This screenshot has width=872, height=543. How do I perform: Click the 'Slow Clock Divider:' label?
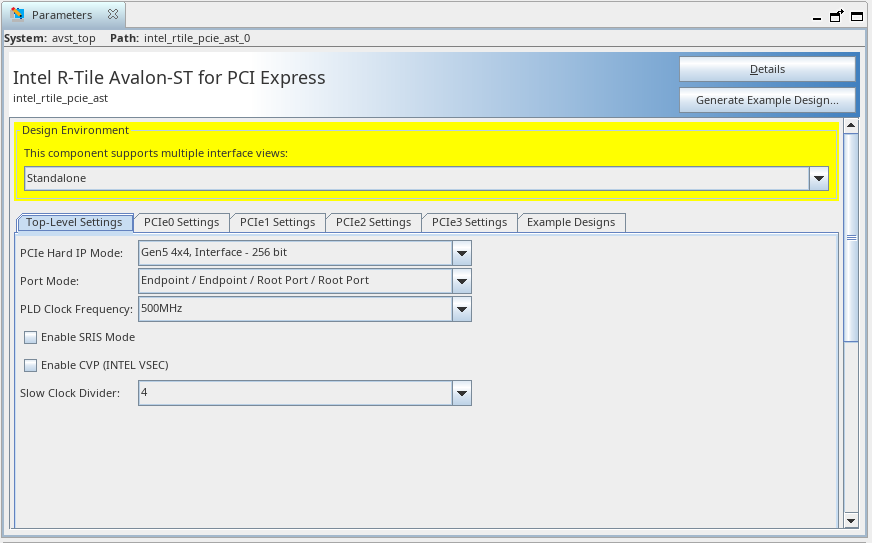70,393
